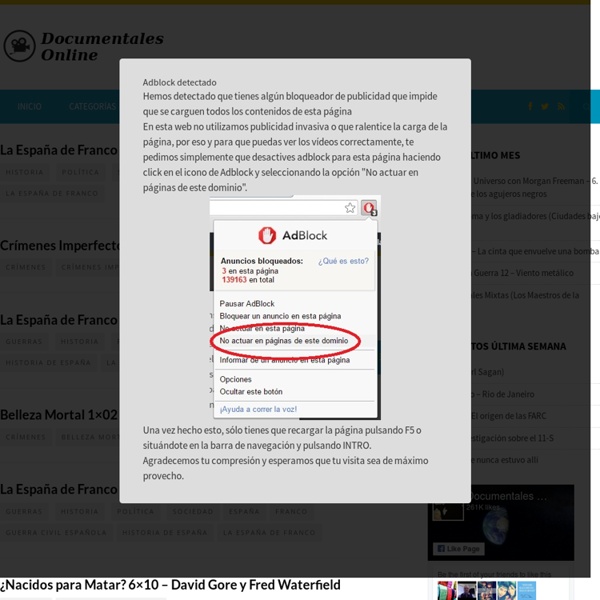The image size is (600, 600).
Task: Select the SOCIEDAD tag in the lower tag row
Action: (193, 511)
